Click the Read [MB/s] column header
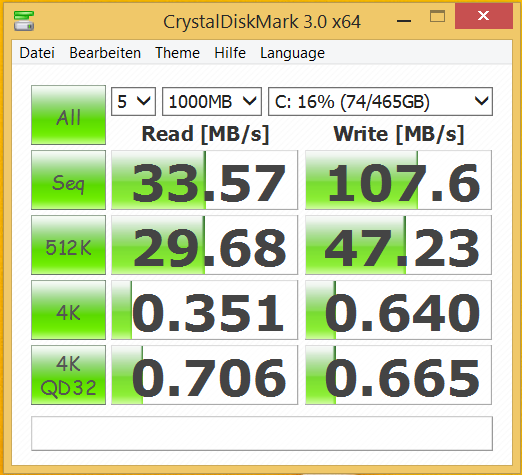Viewport: 522px width, 475px height. [205, 134]
